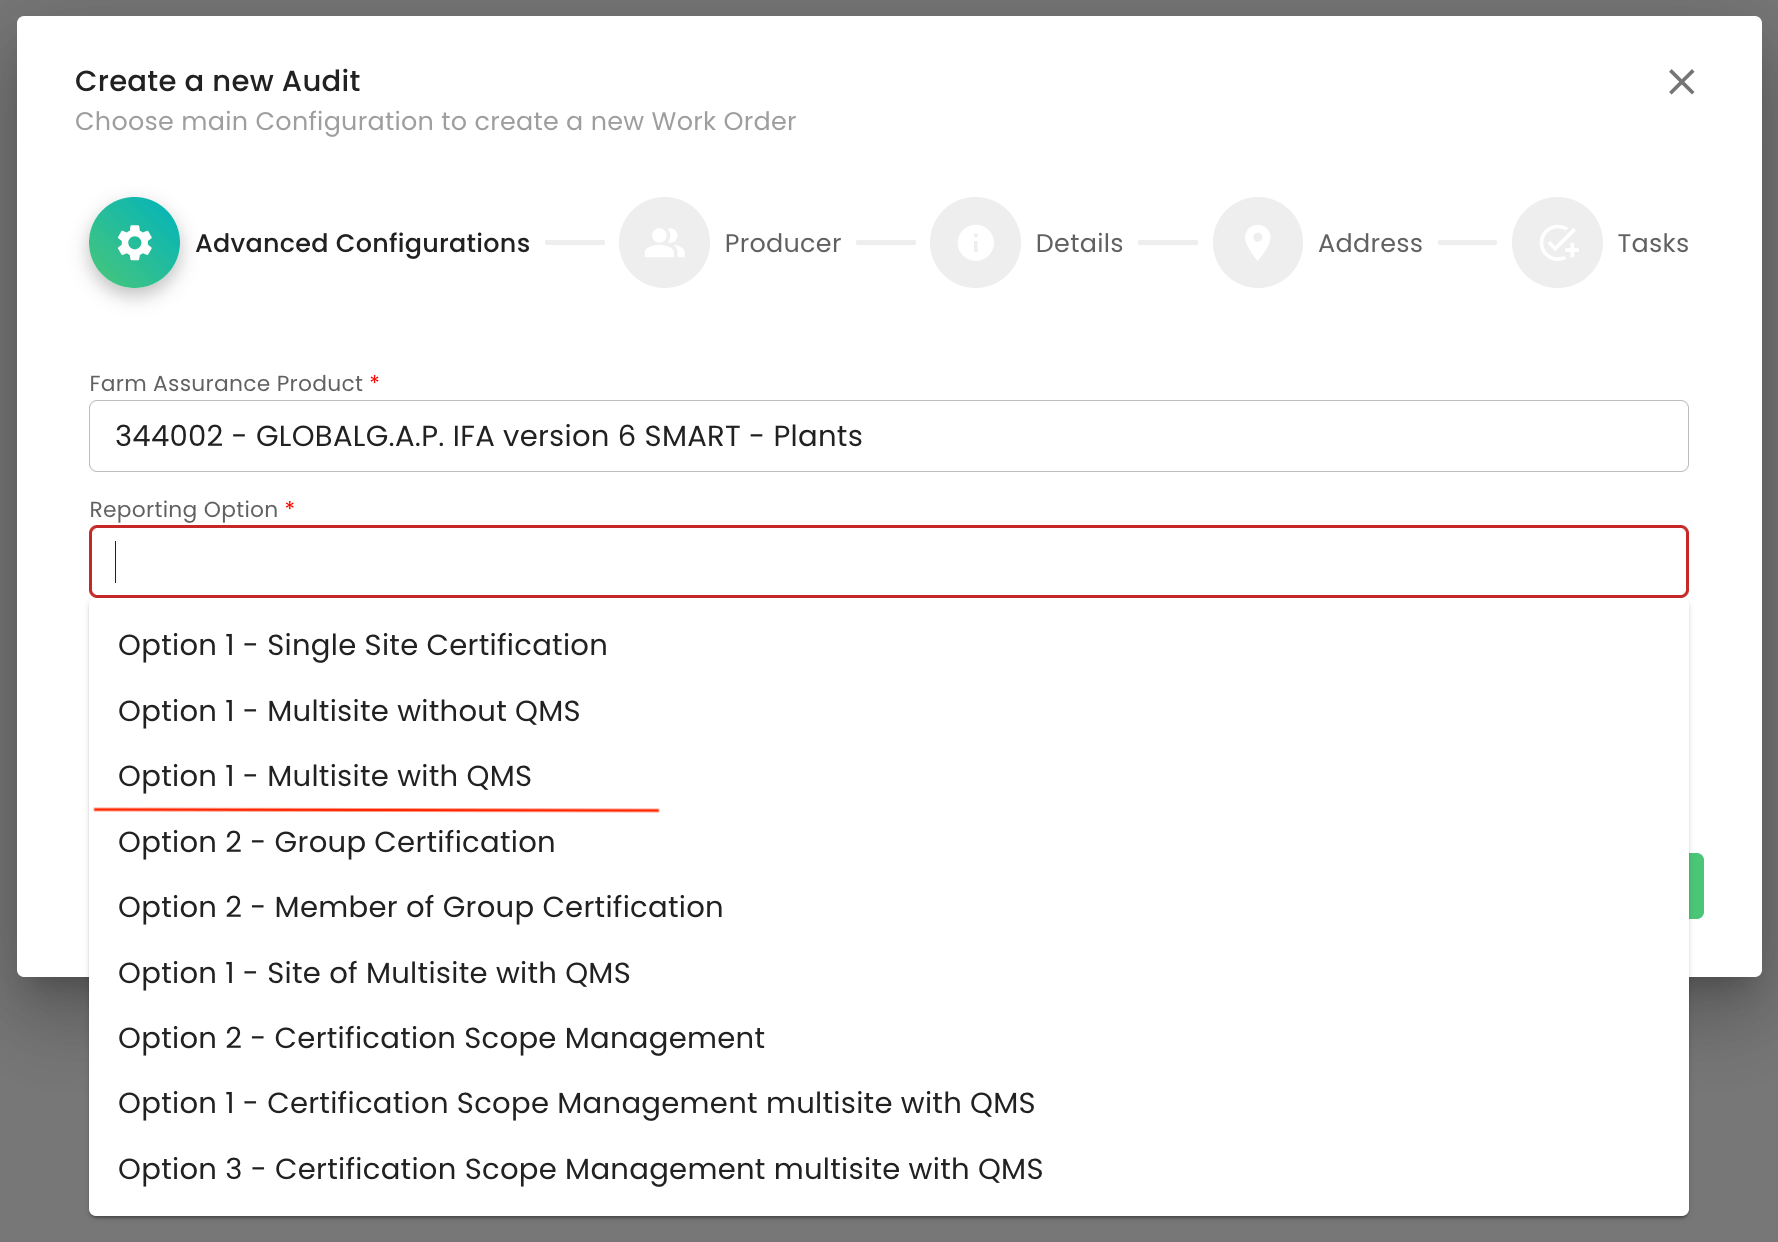Click the Advanced Configurations gear icon

(x=134, y=243)
